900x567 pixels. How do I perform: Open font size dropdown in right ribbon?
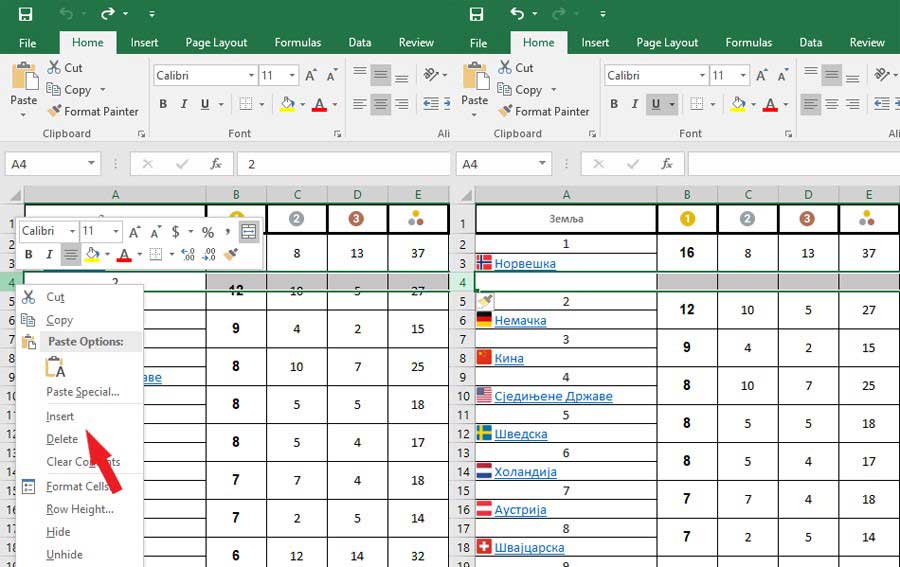[x=743, y=75]
